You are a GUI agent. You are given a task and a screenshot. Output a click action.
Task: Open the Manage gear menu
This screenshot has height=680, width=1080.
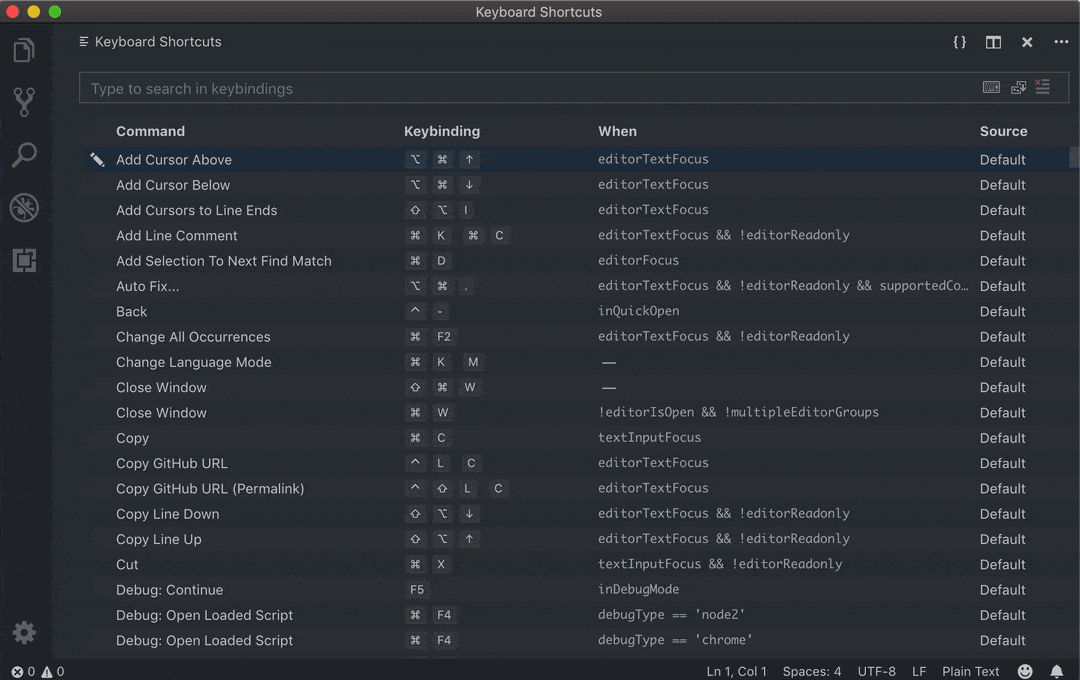[24, 632]
